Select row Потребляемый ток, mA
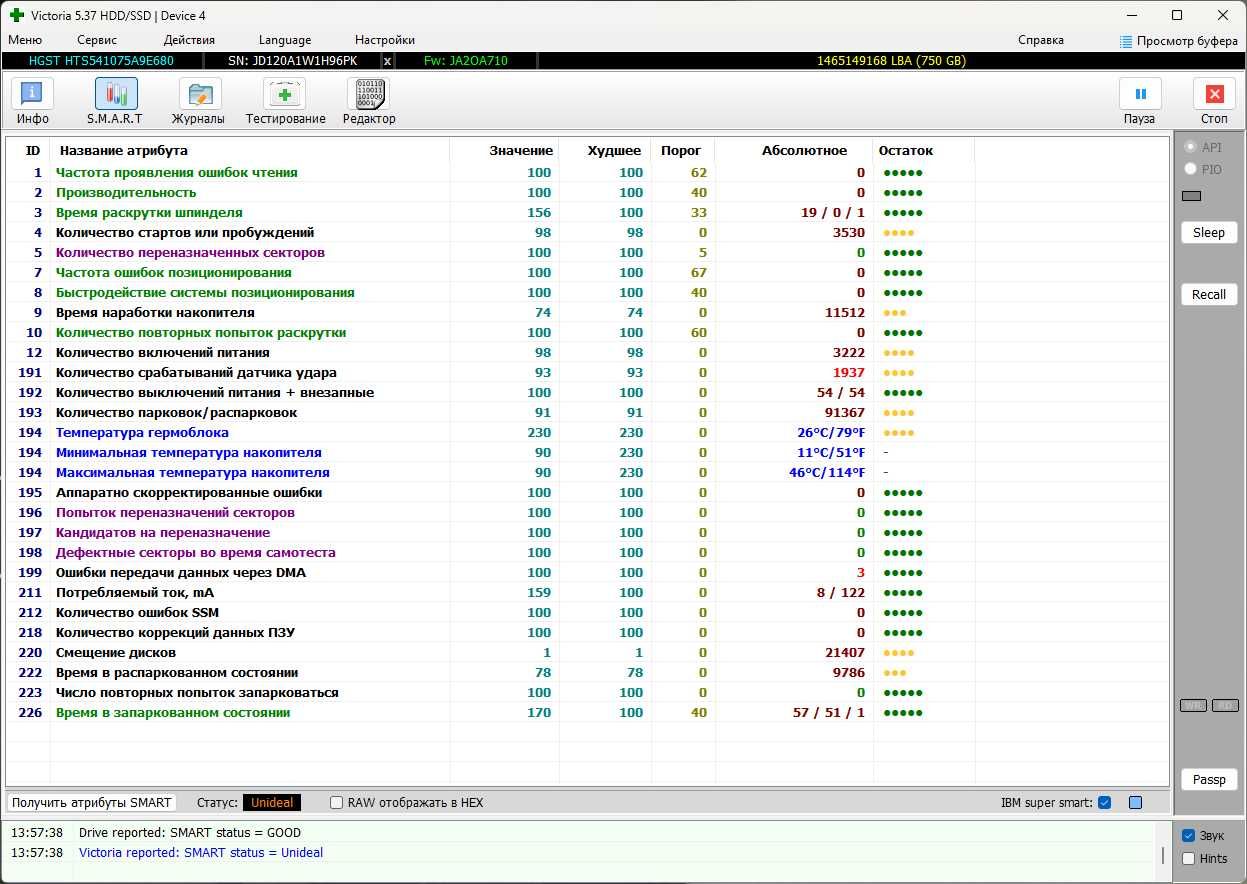The width and height of the screenshot is (1247, 884). [587, 592]
